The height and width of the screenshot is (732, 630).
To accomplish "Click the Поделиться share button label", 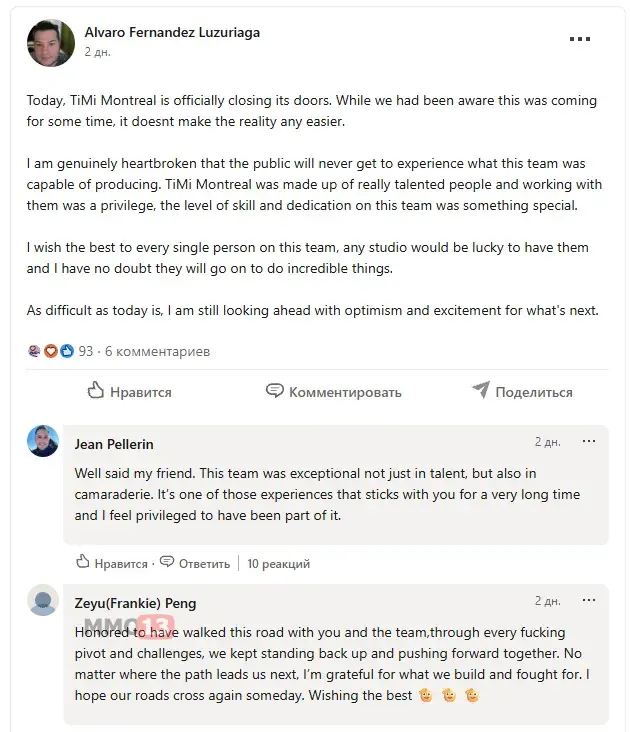I will point(534,392).
